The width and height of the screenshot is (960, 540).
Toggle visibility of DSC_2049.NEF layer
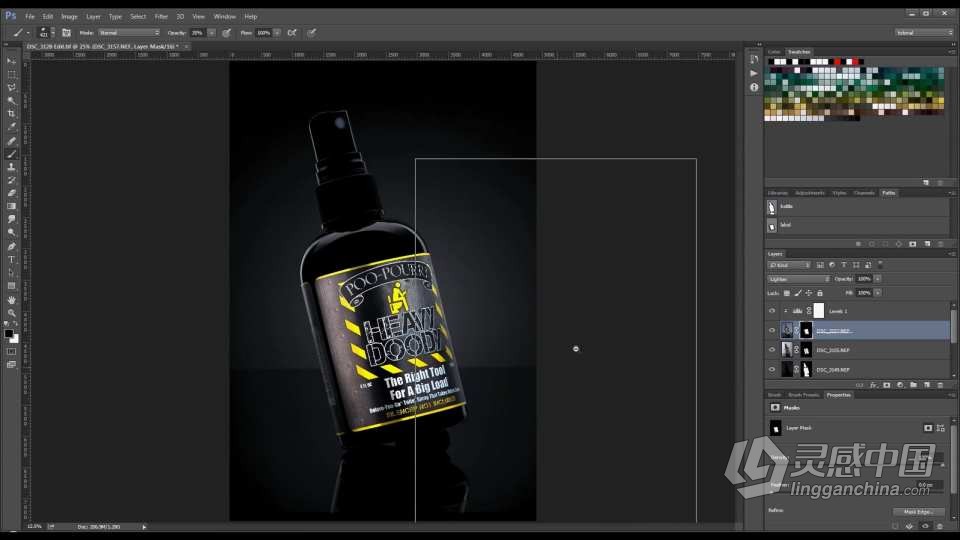point(771,369)
